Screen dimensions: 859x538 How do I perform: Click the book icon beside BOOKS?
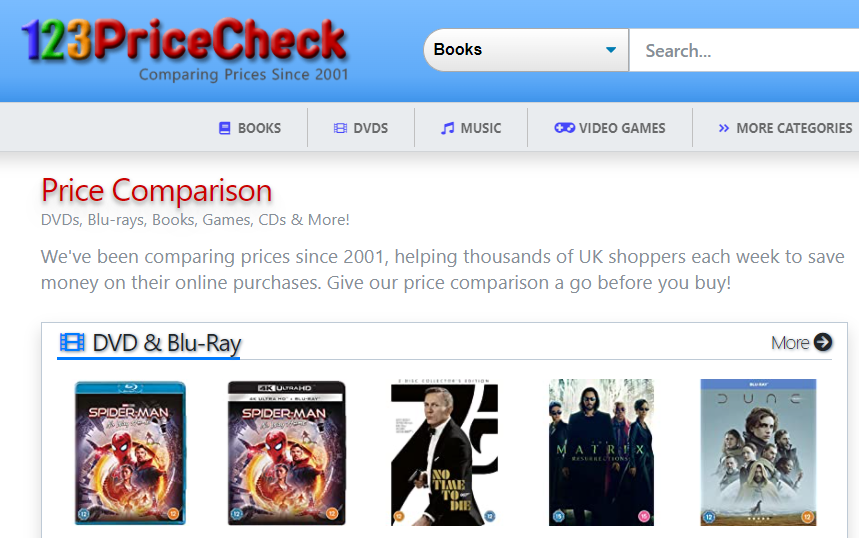click(x=225, y=128)
